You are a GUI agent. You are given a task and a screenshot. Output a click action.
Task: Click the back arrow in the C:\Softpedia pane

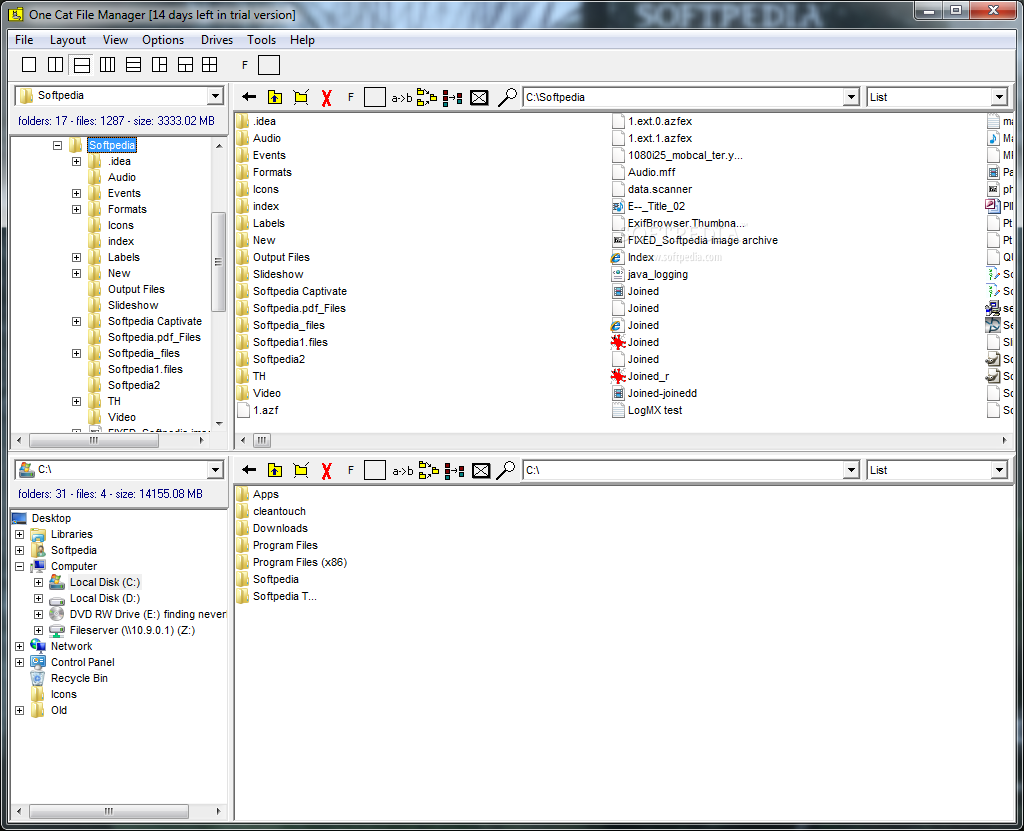tap(249, 97)
